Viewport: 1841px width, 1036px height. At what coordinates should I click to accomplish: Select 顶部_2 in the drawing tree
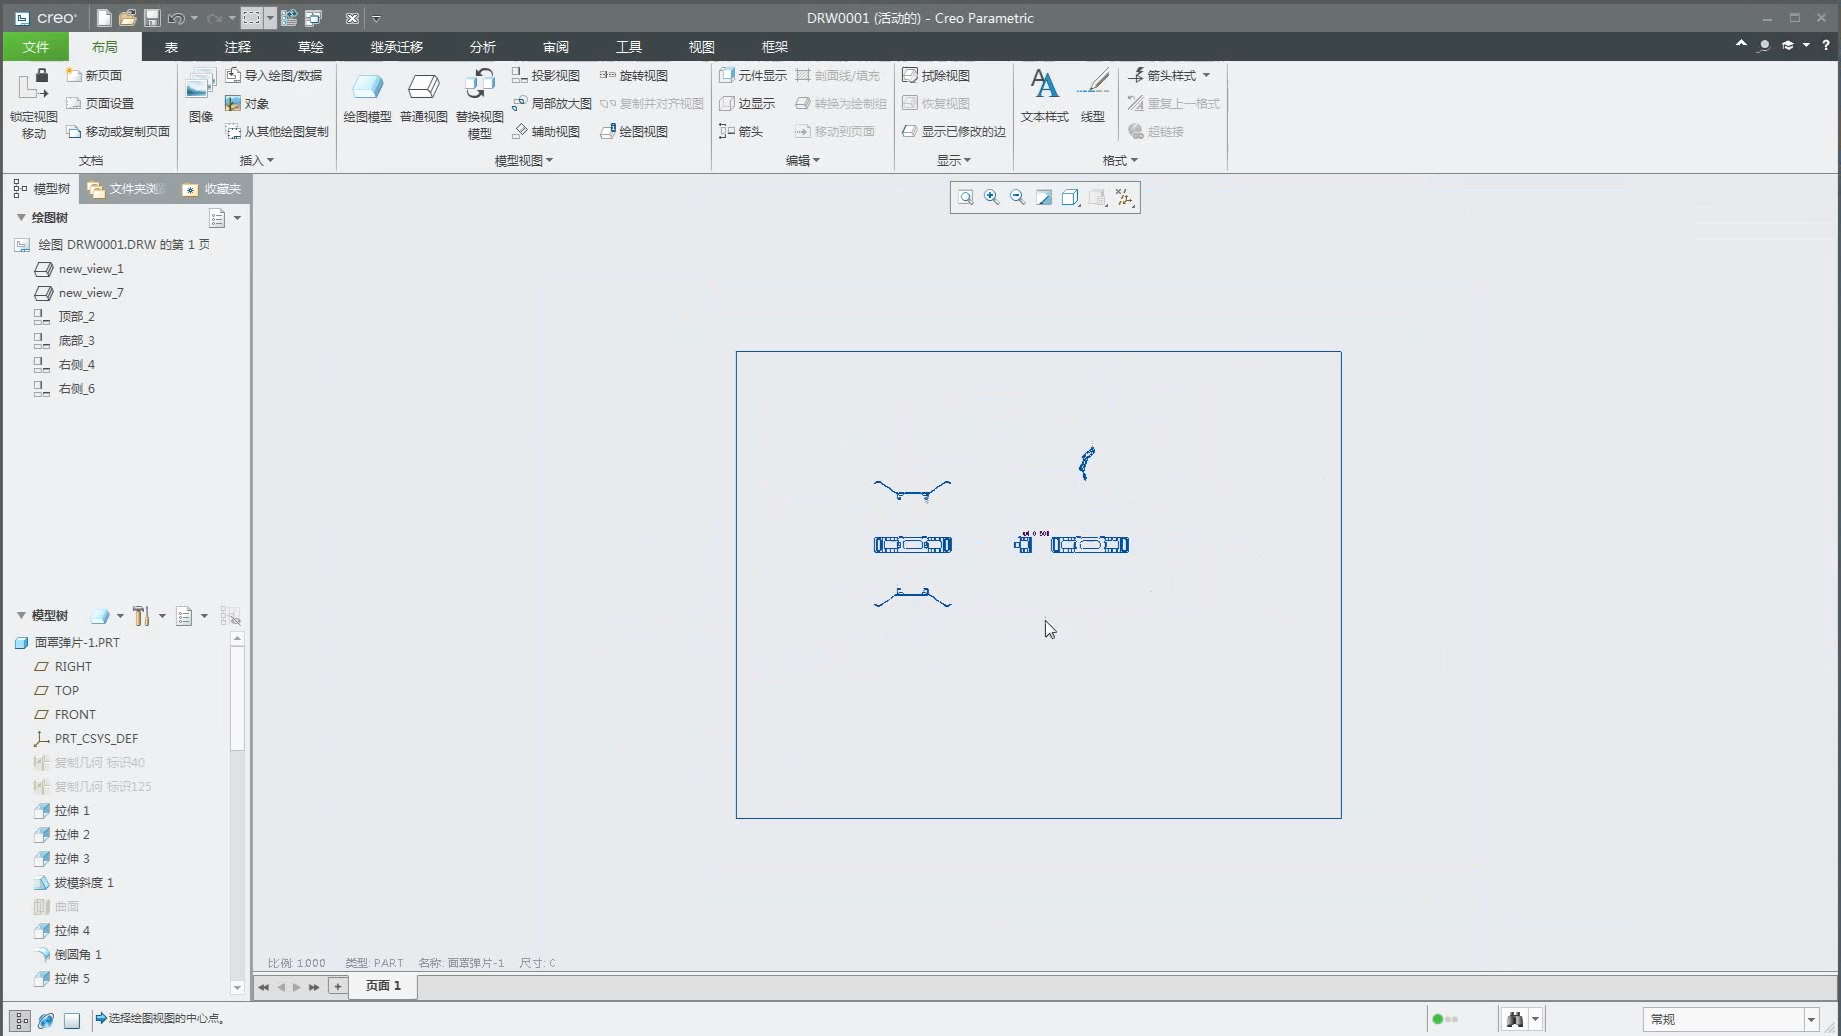coord(64,317)
